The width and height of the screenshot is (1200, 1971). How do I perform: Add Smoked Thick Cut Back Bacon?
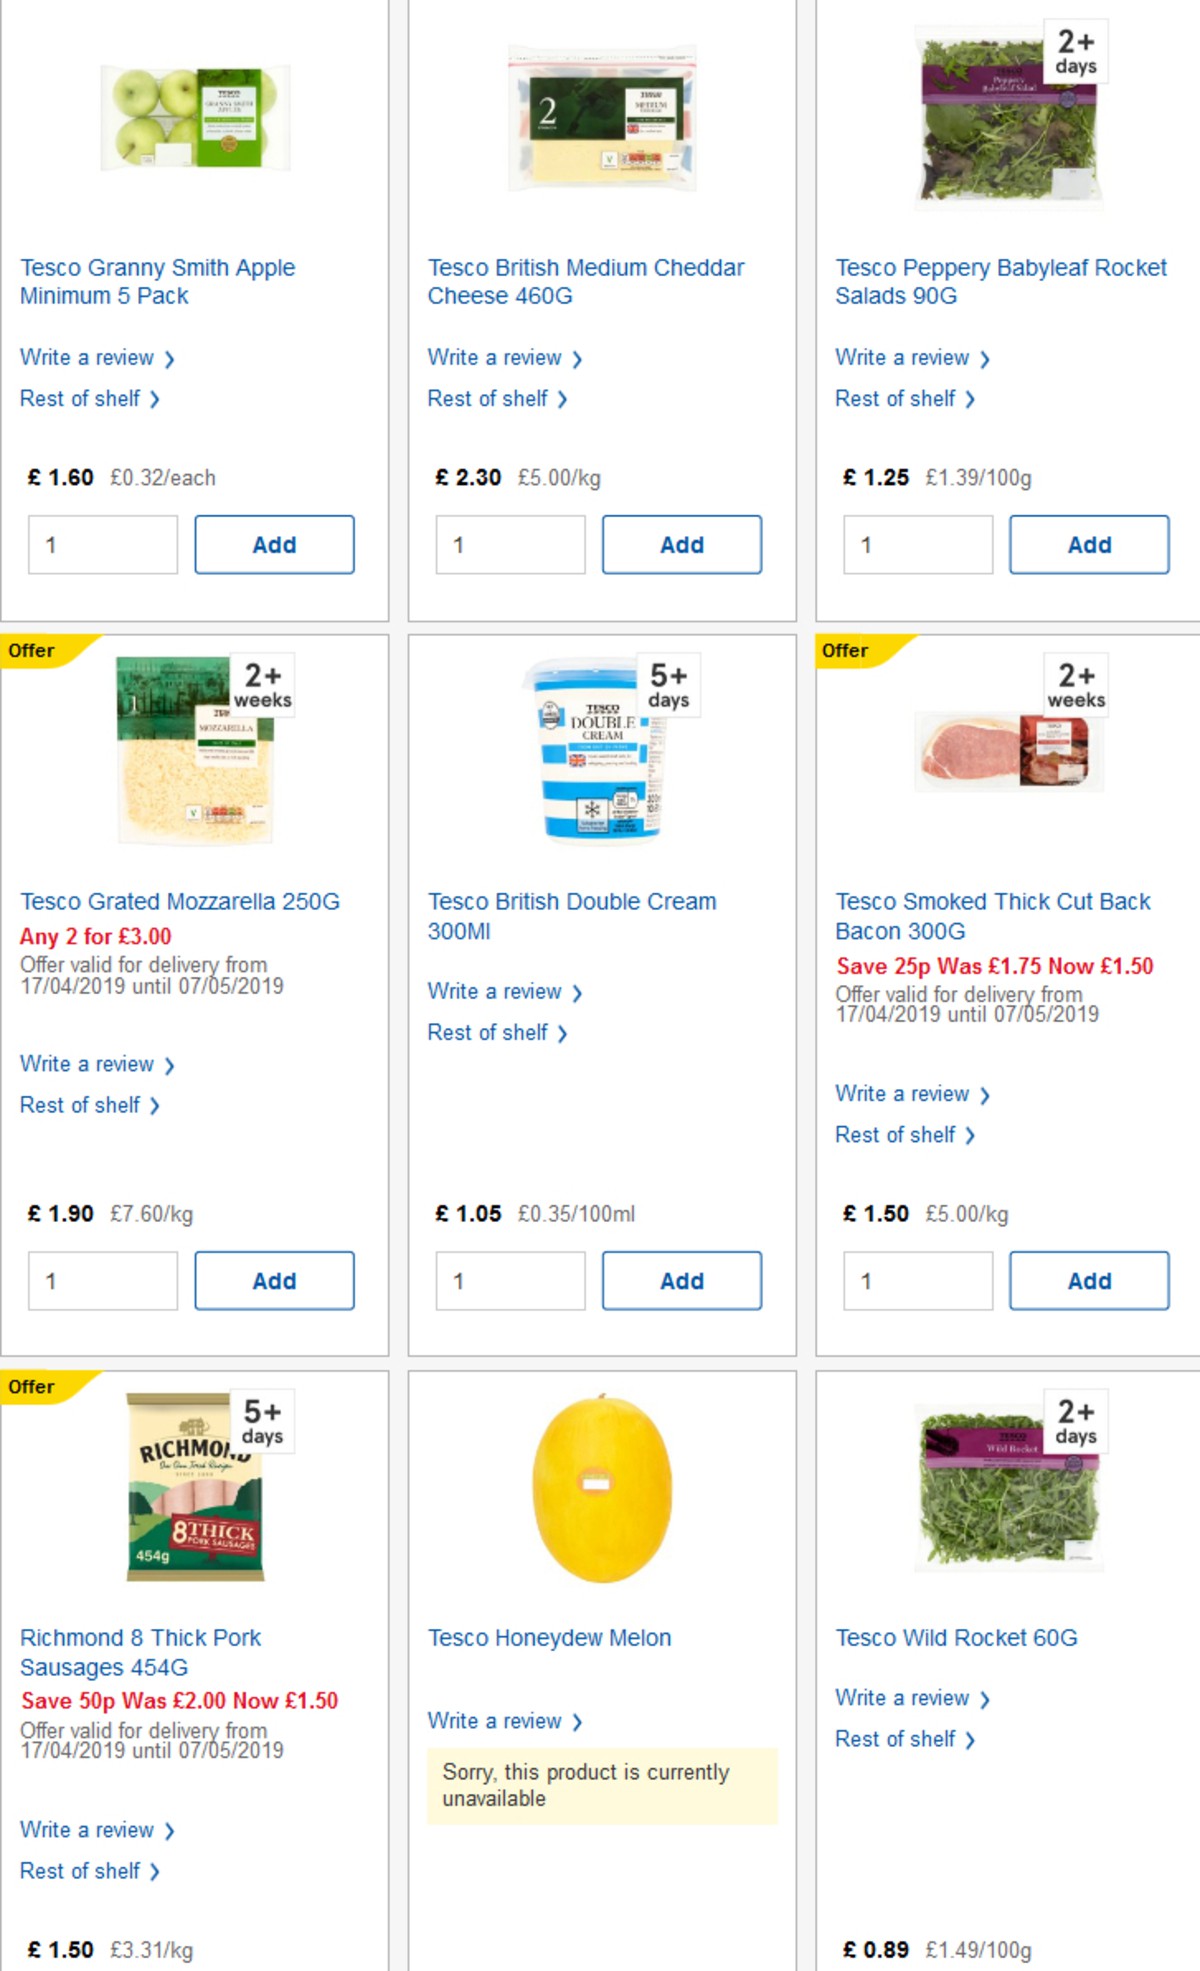coord(1089,1280)
